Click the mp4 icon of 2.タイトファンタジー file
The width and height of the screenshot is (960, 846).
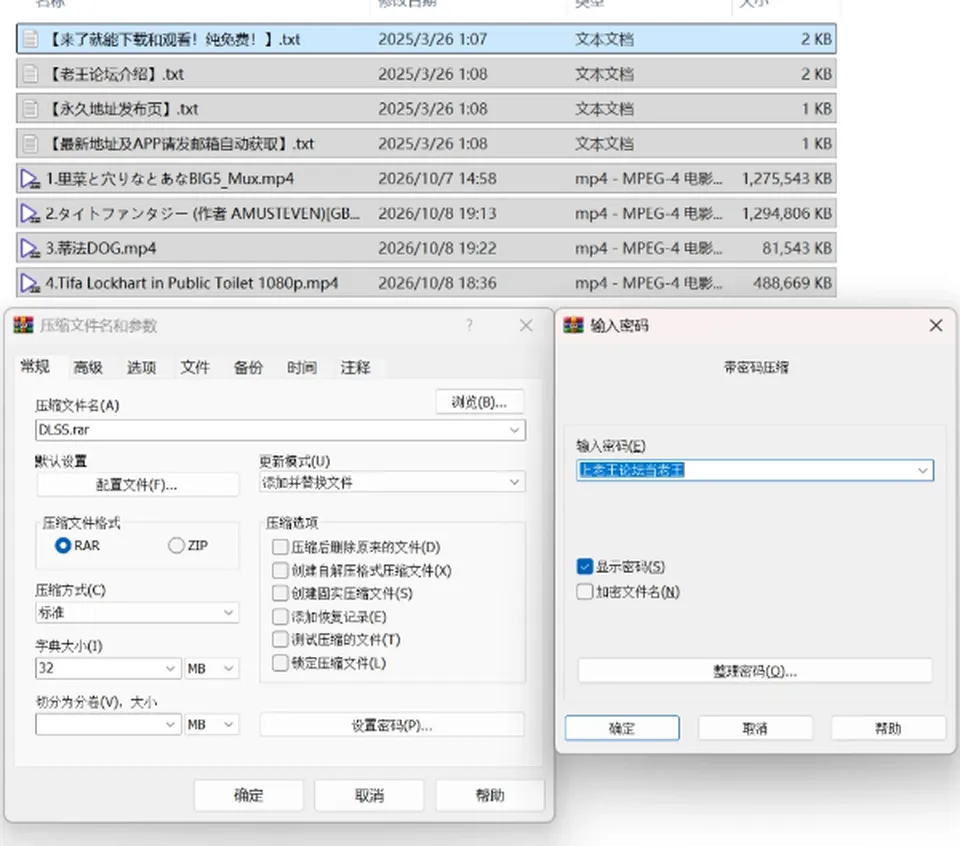29,214
